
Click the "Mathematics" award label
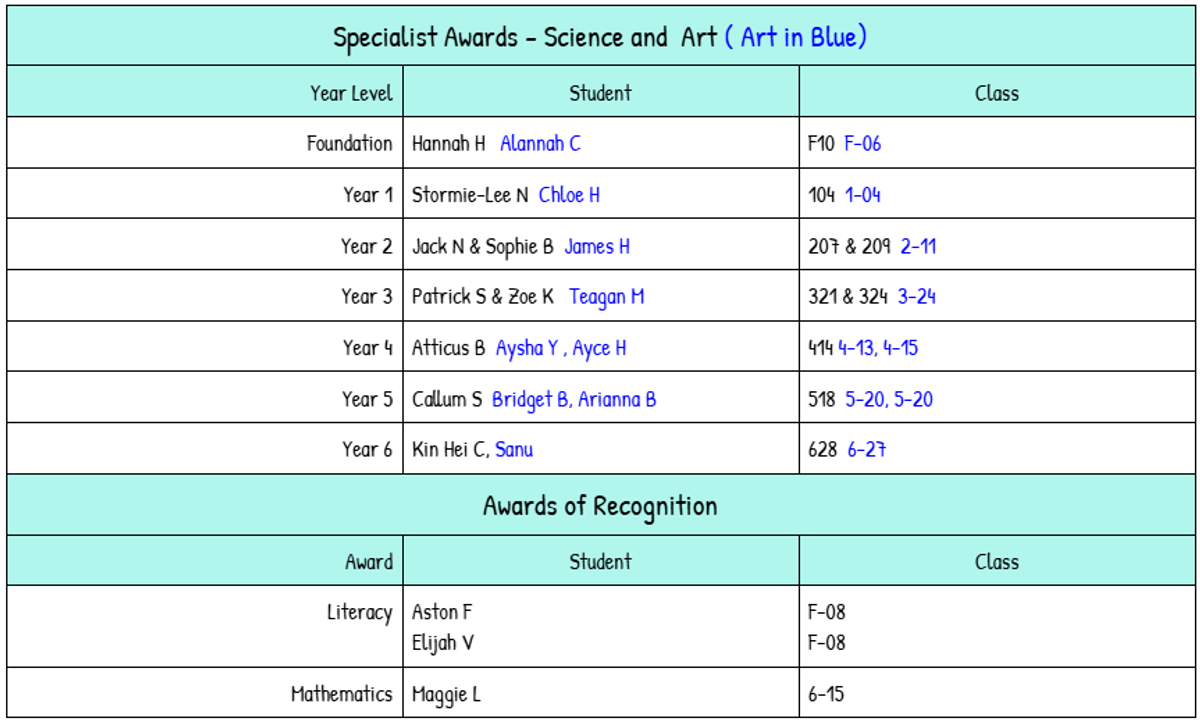[341, 694]
